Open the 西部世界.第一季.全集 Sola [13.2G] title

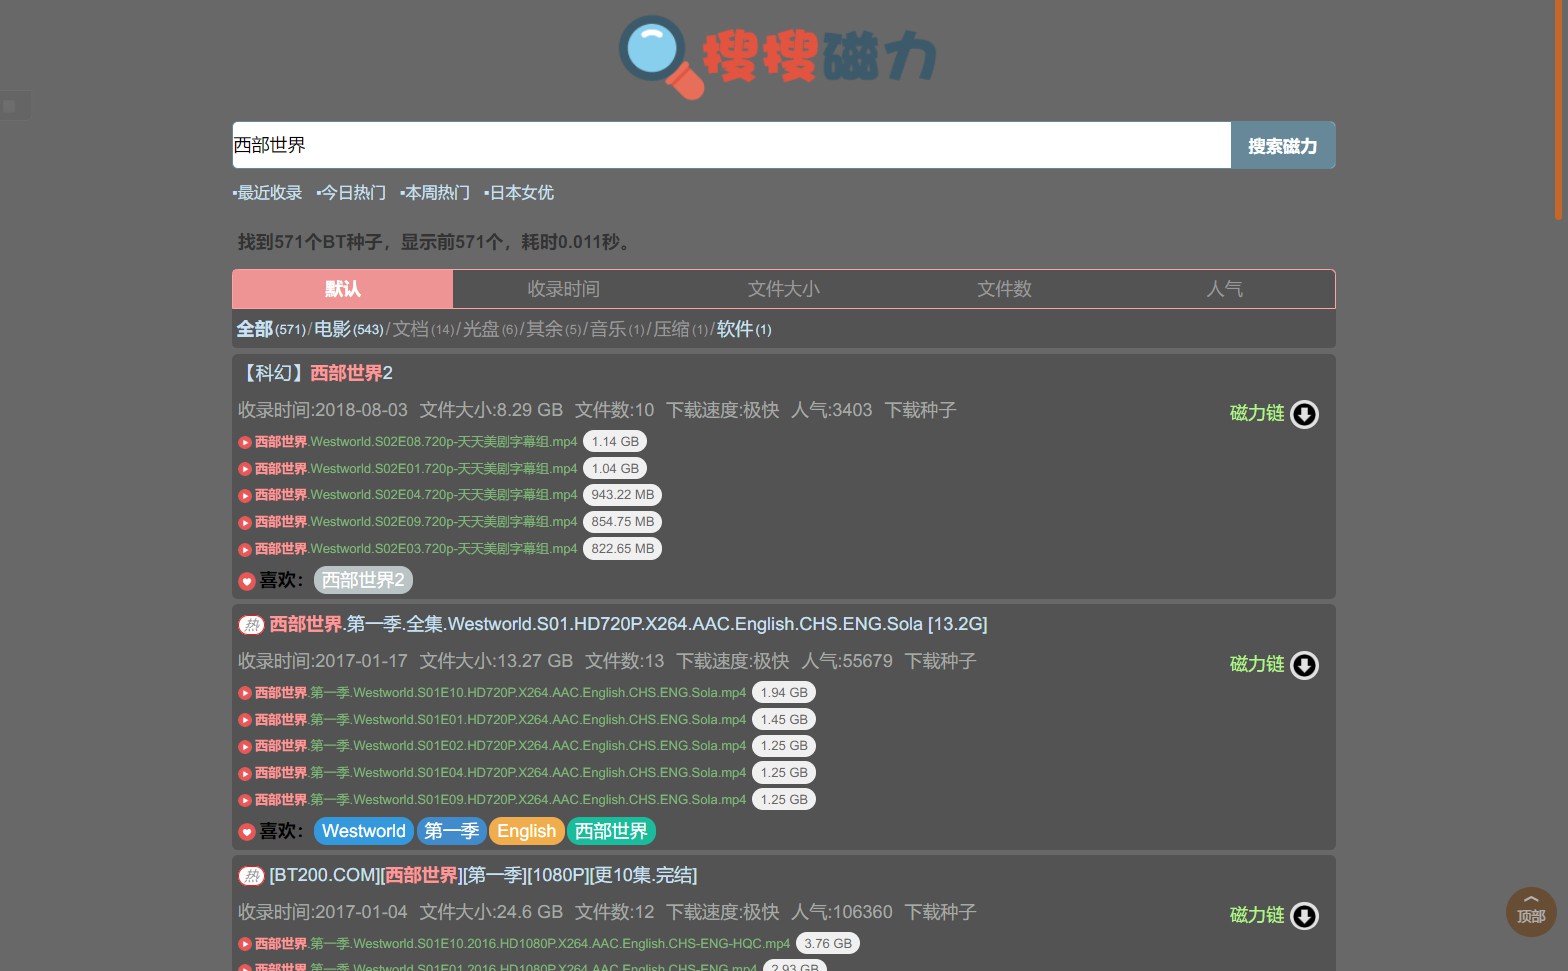pos(628,624)
